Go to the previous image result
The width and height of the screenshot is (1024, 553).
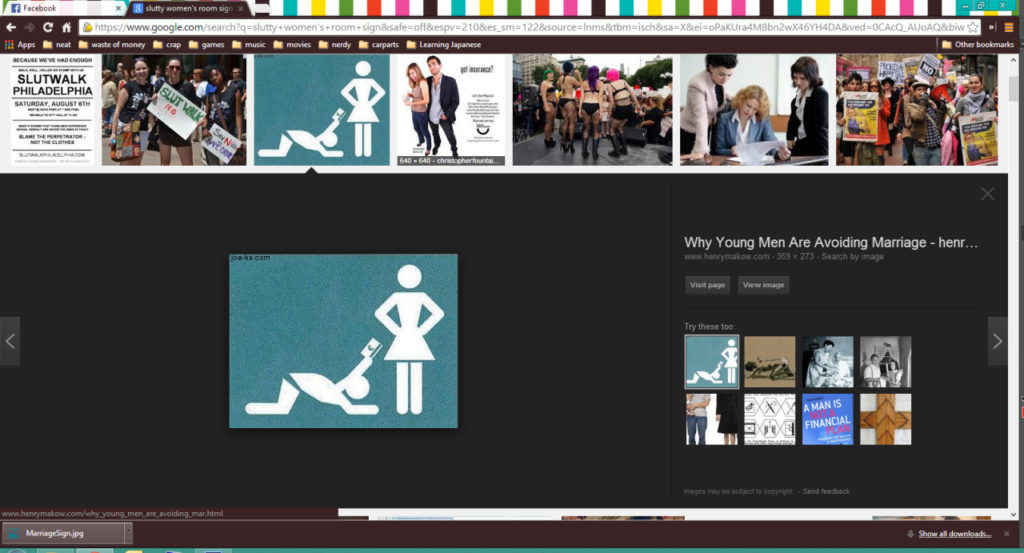(10, 341)
